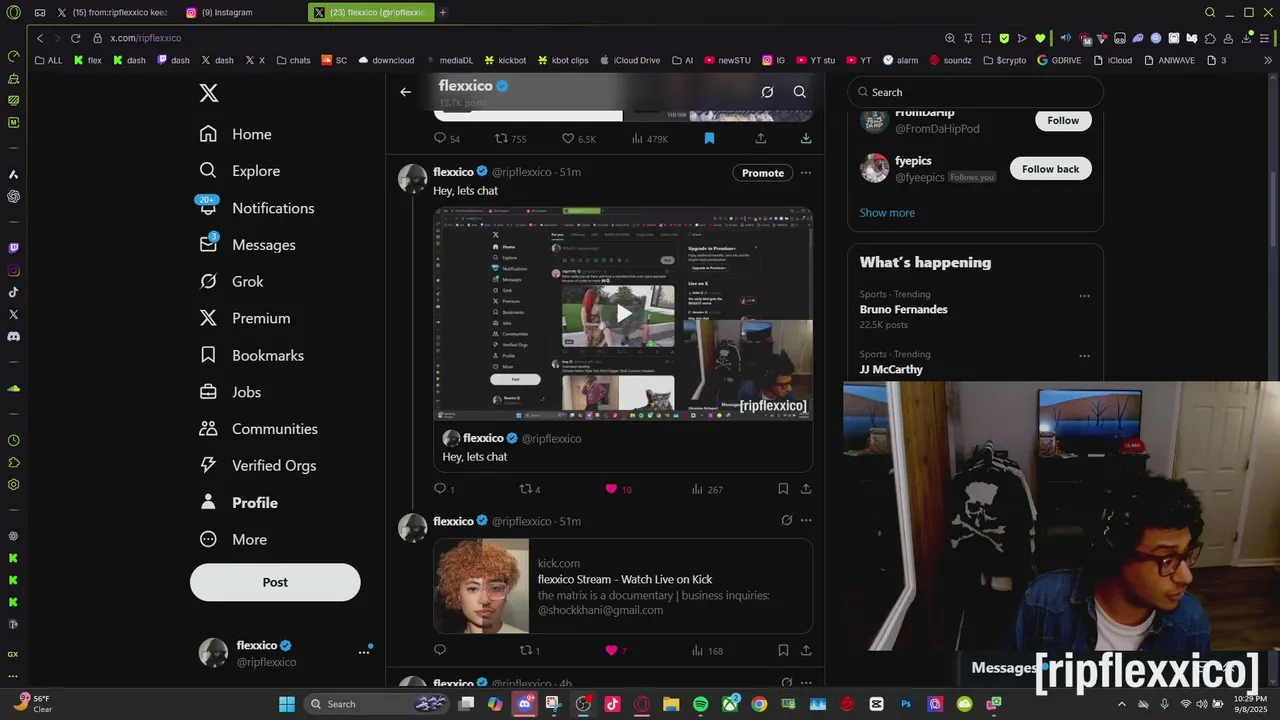Unlike the post with 6.5K likes

pyautogui.click(x=578, y=139)
